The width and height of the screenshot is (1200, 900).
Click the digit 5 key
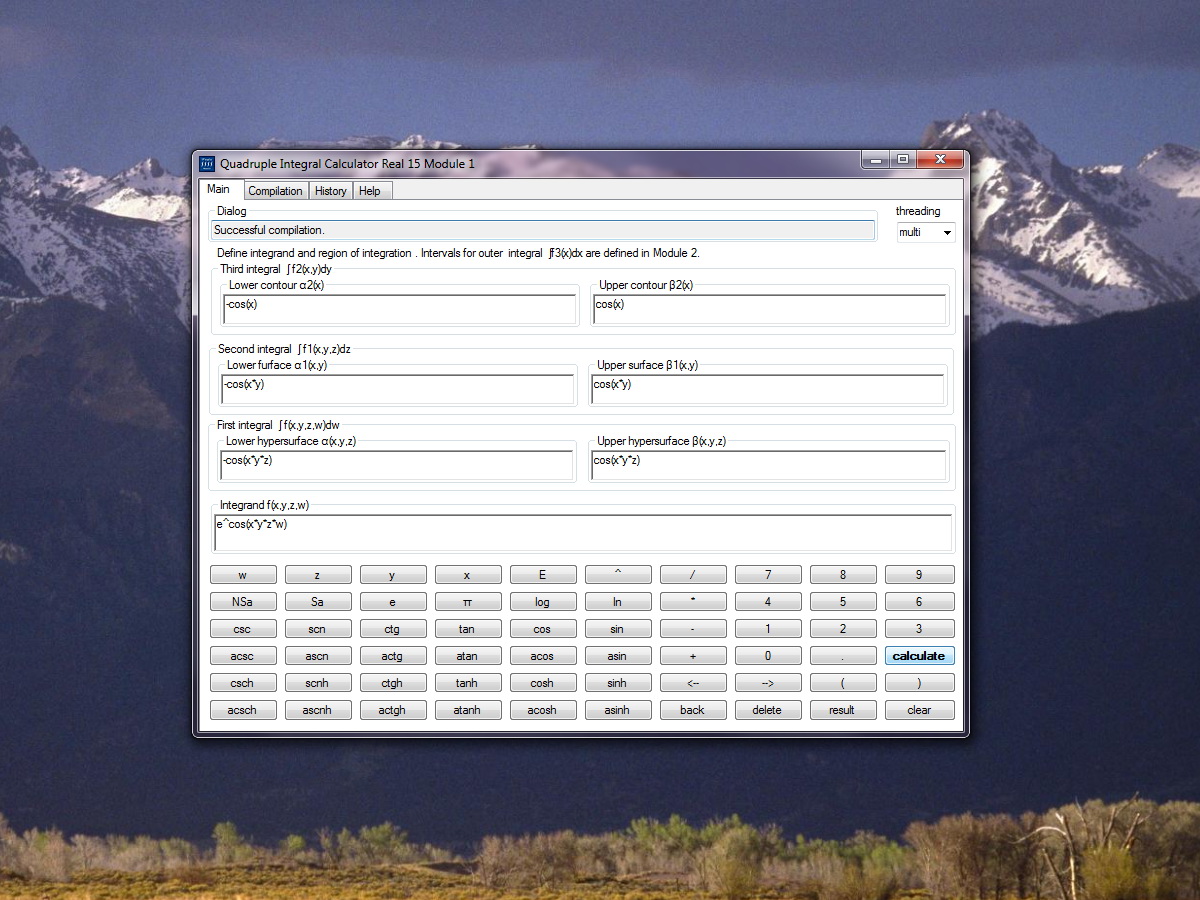tap(843, 602)
